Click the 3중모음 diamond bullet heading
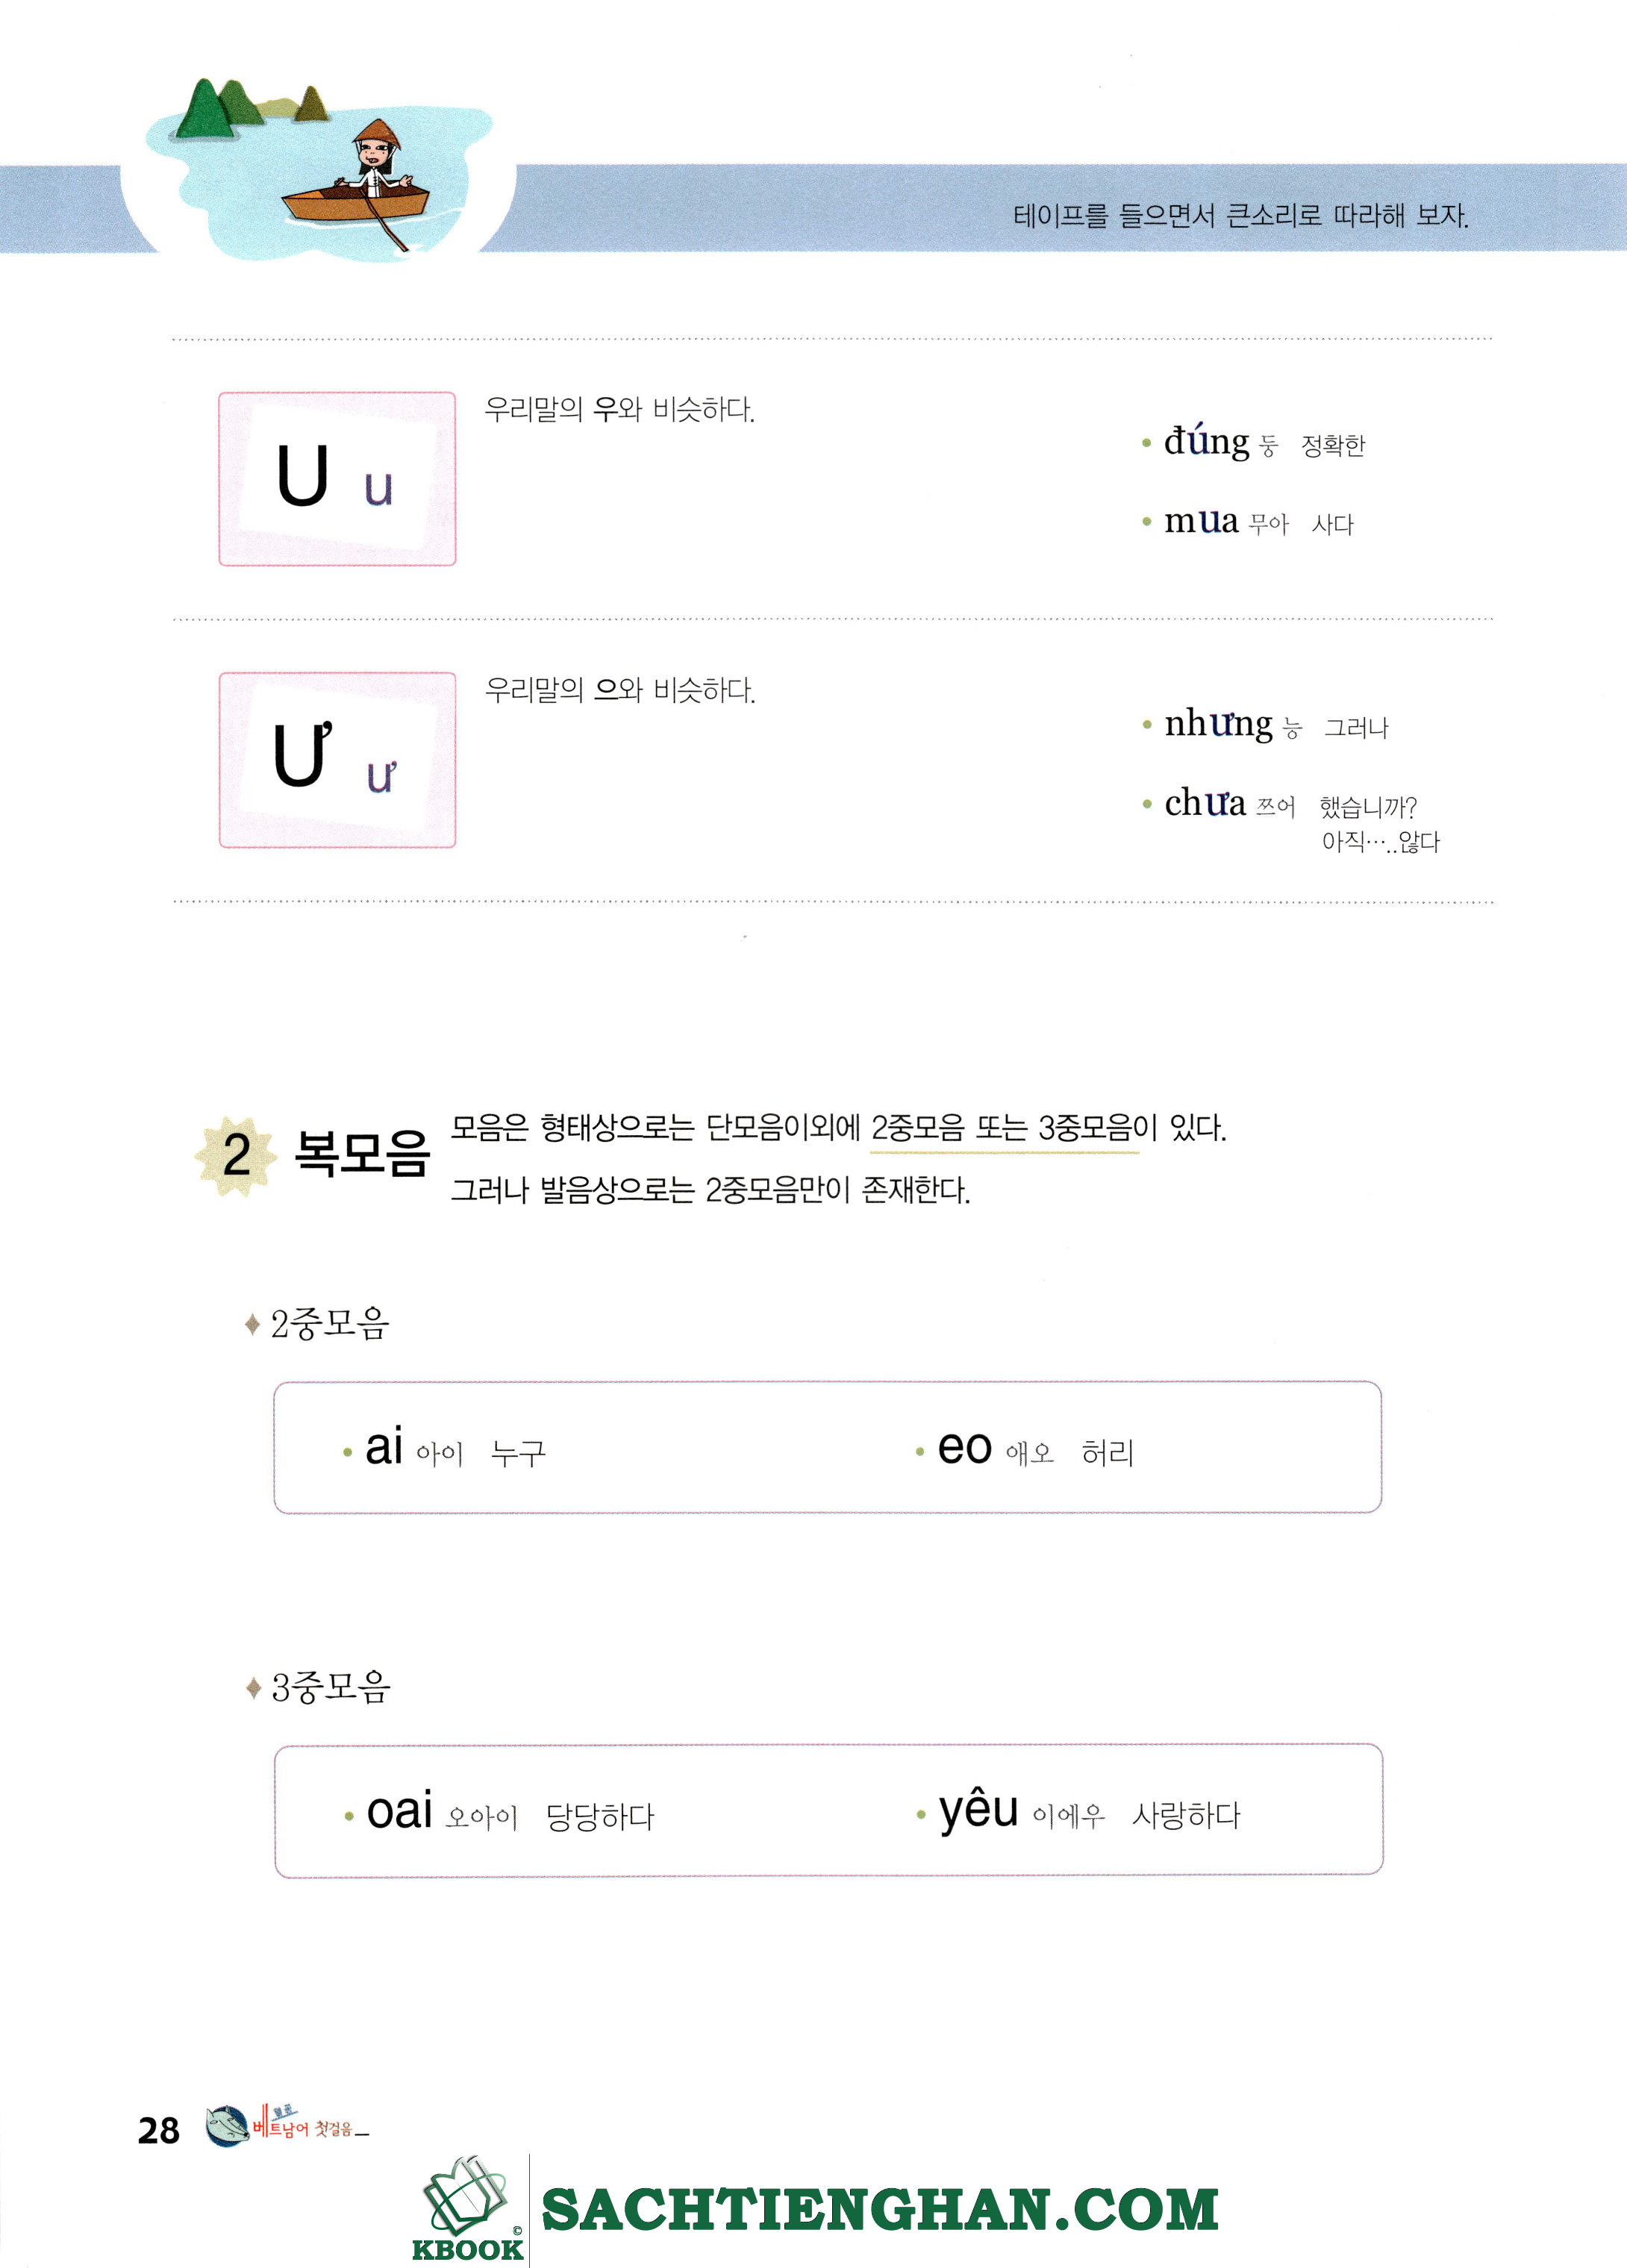The image size is (1627, 2268). point(318,1688)
